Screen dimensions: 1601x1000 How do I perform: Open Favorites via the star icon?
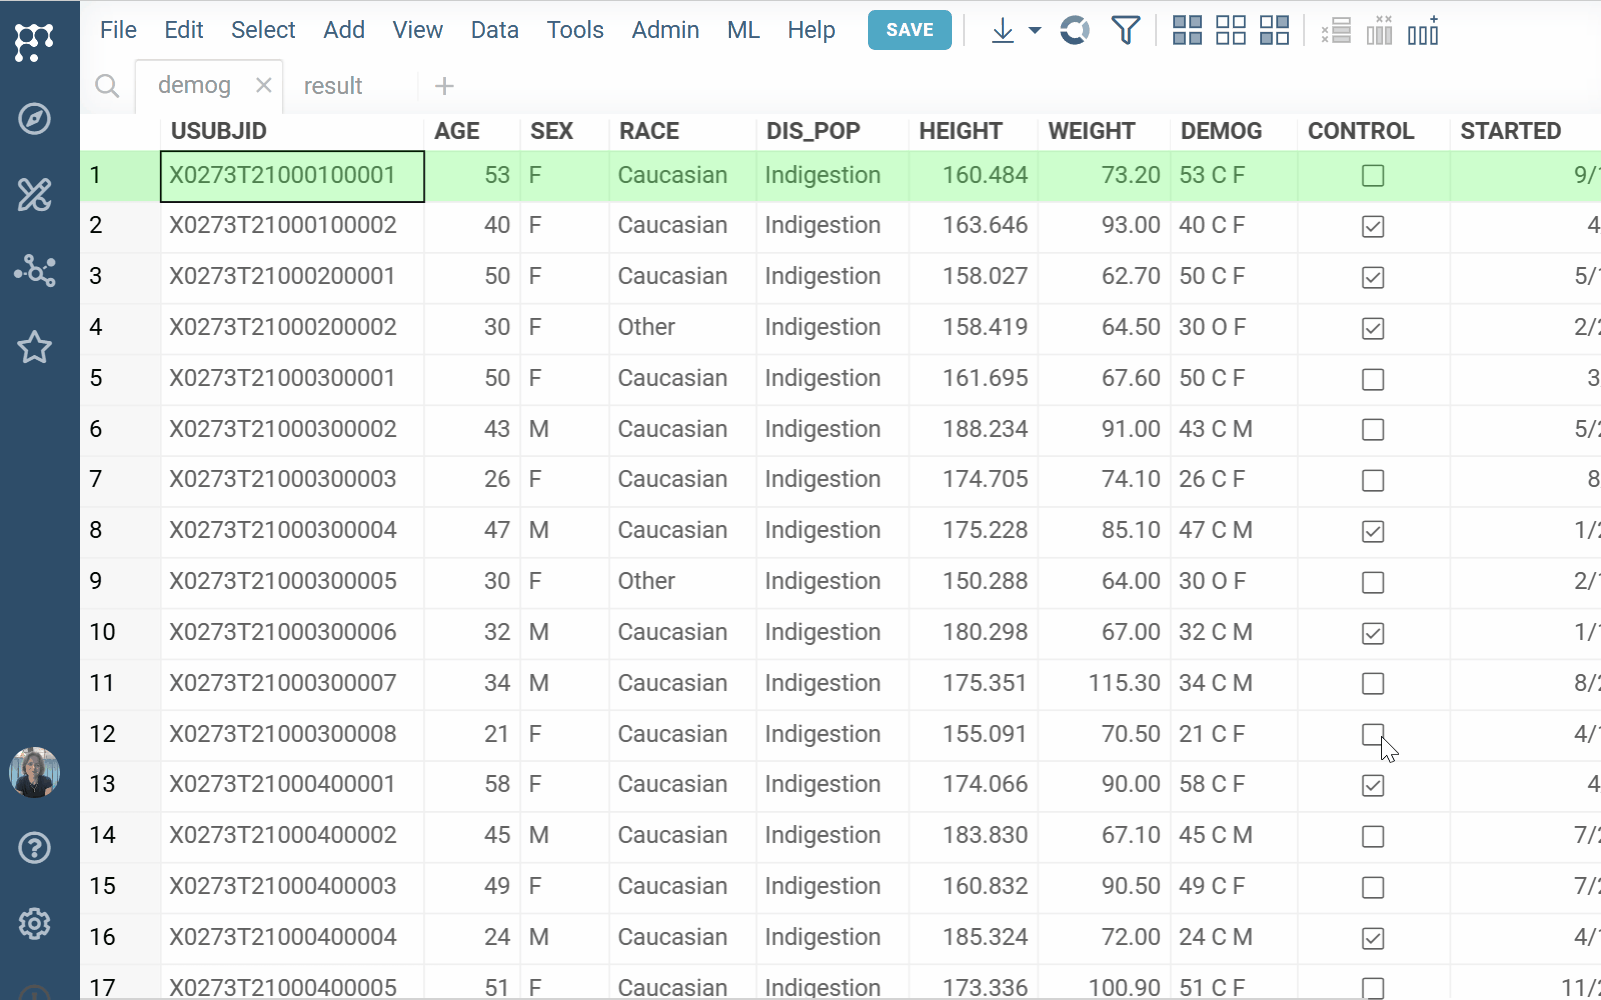point(34,347)
